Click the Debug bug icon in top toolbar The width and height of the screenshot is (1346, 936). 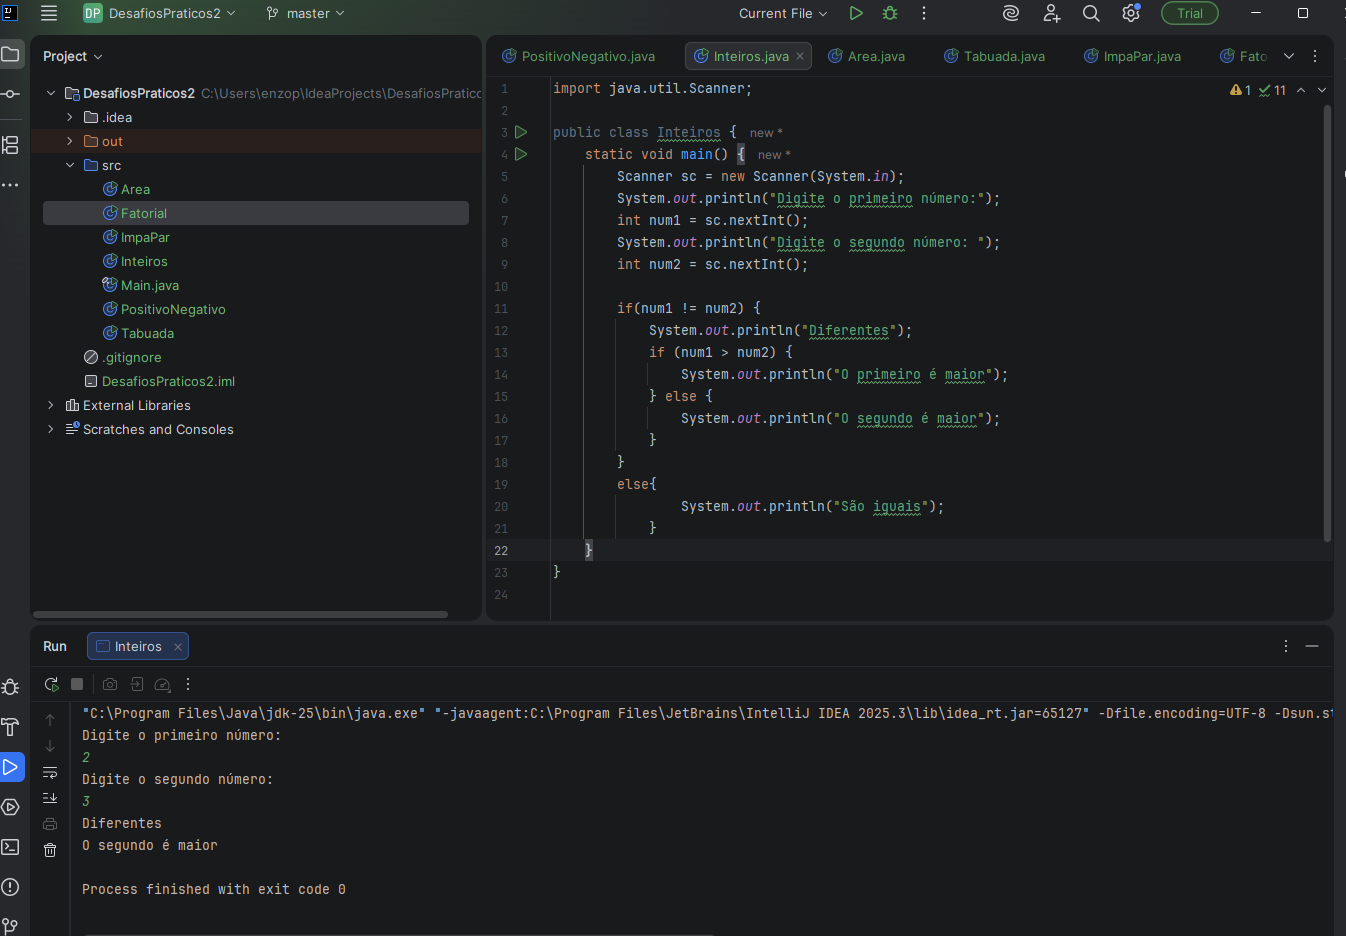[x=890, y=13]
